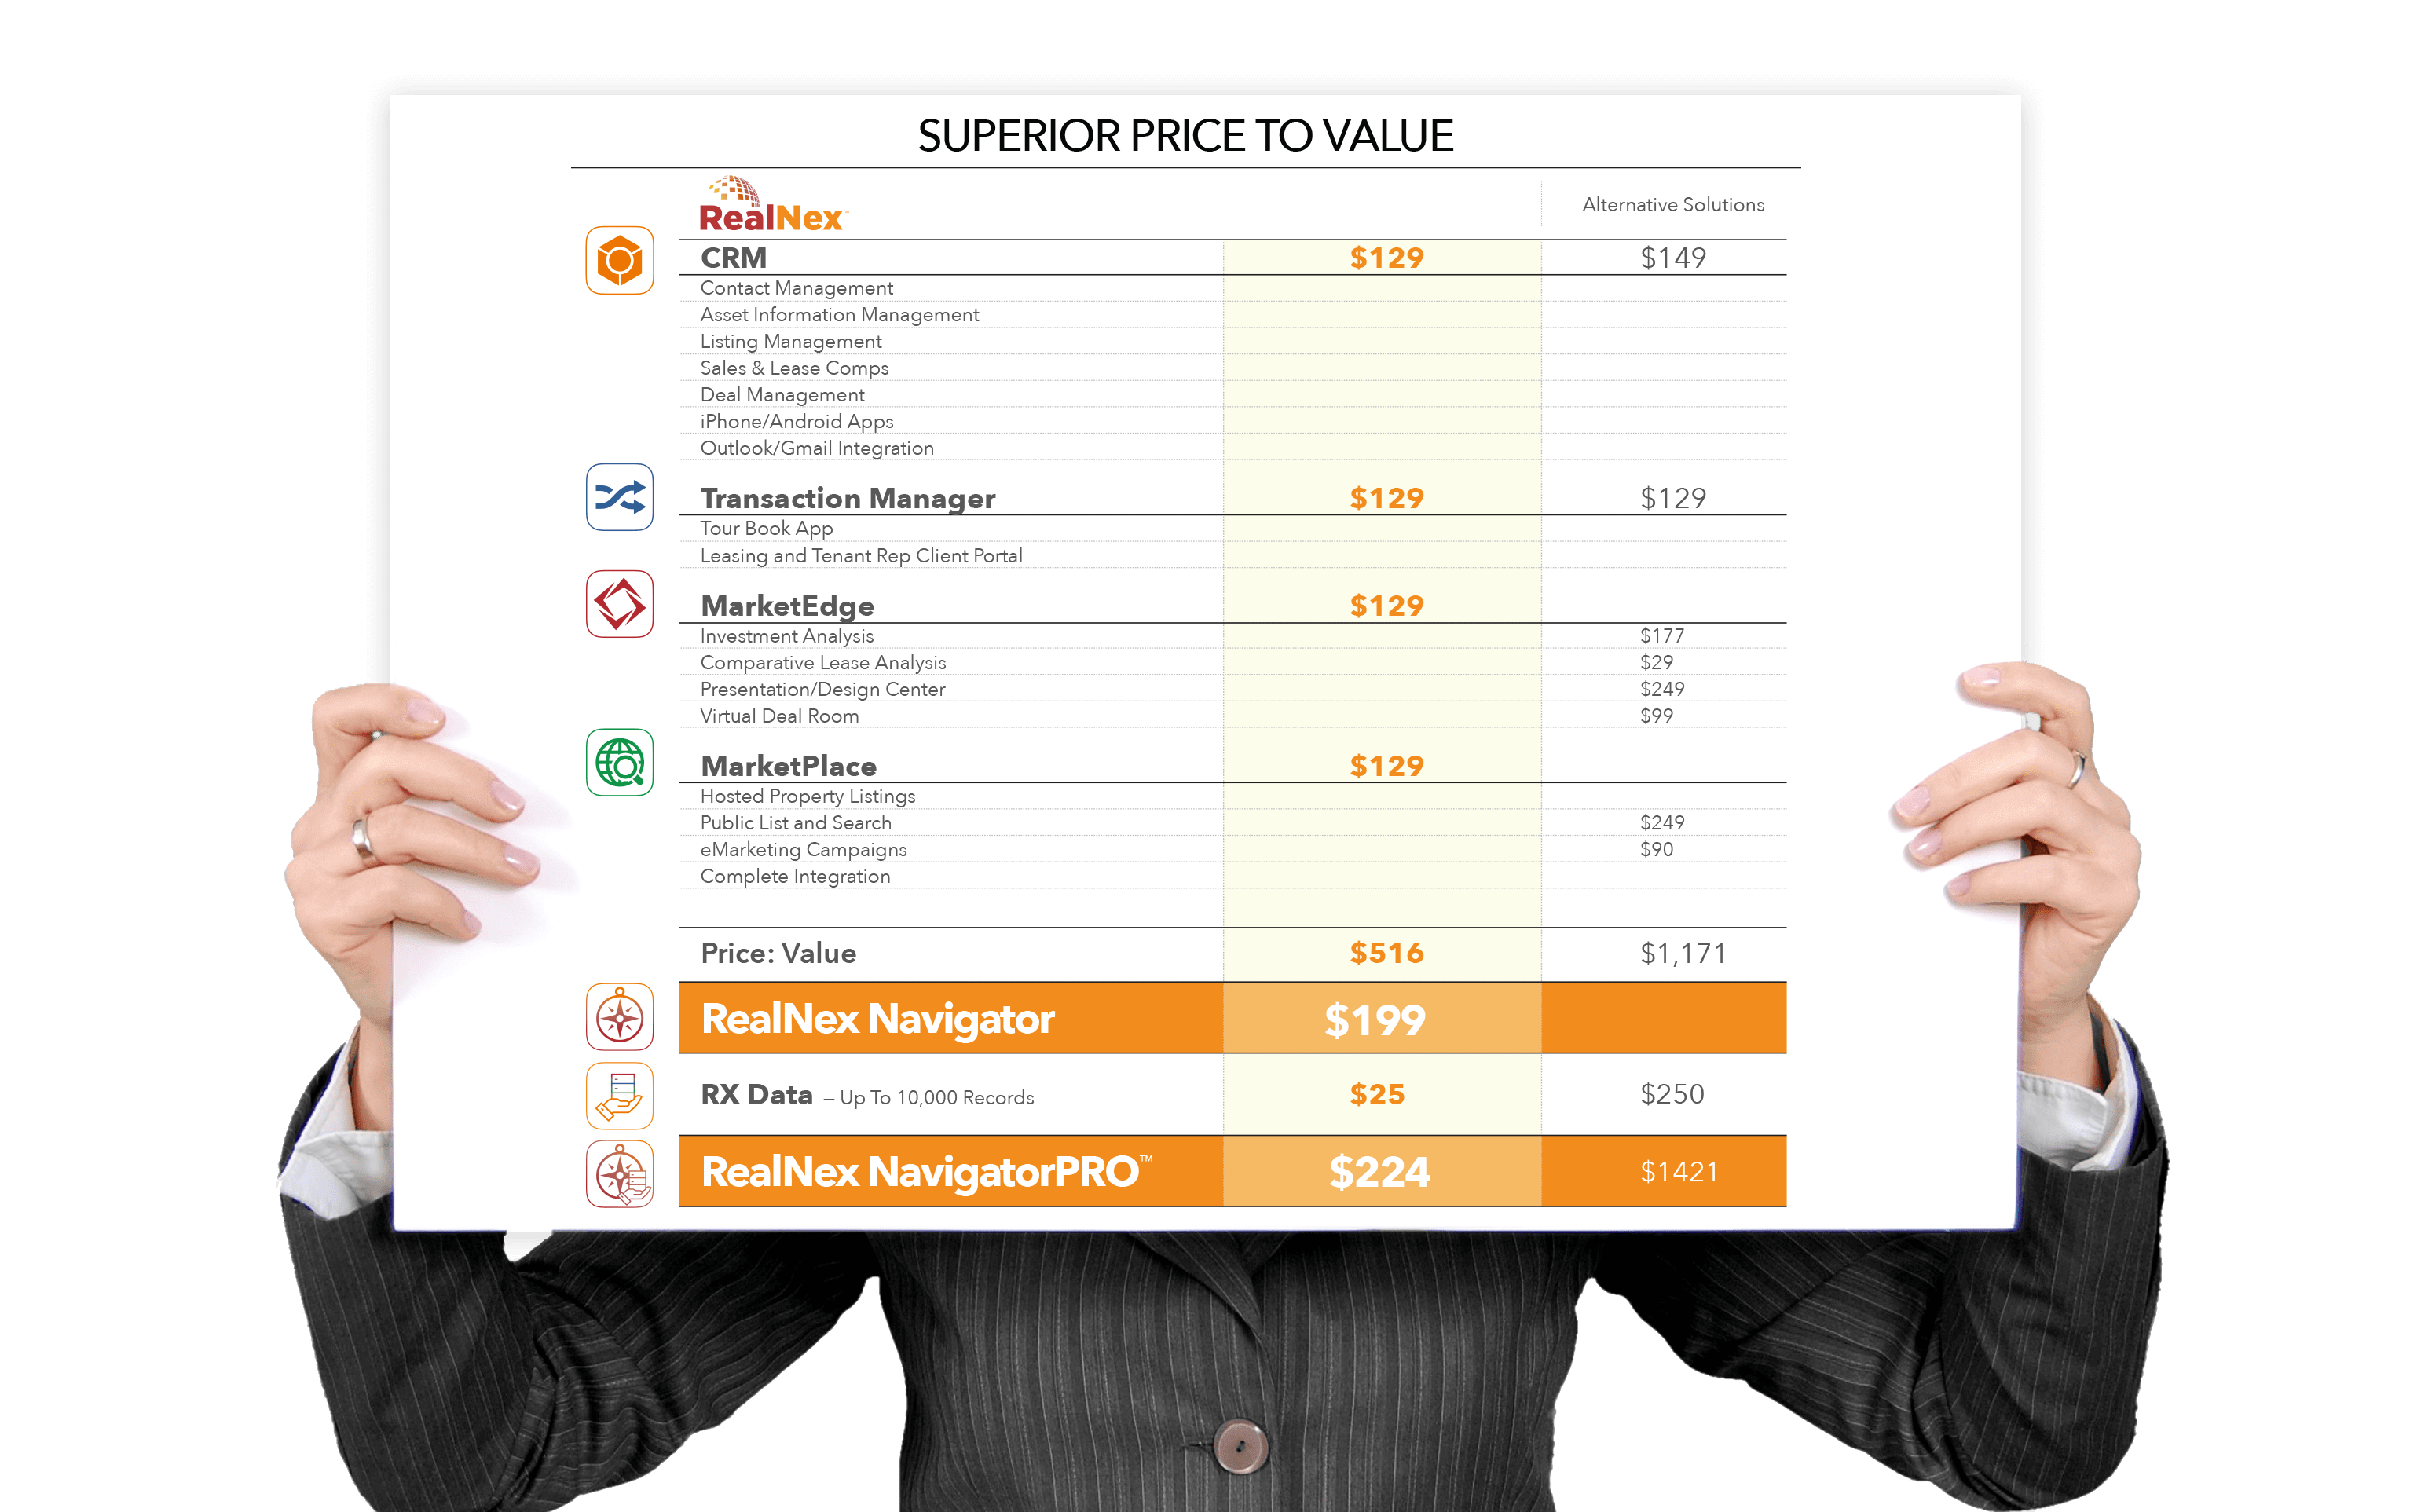Select the CRM $129 price cell

click(x=1390, y=256)
